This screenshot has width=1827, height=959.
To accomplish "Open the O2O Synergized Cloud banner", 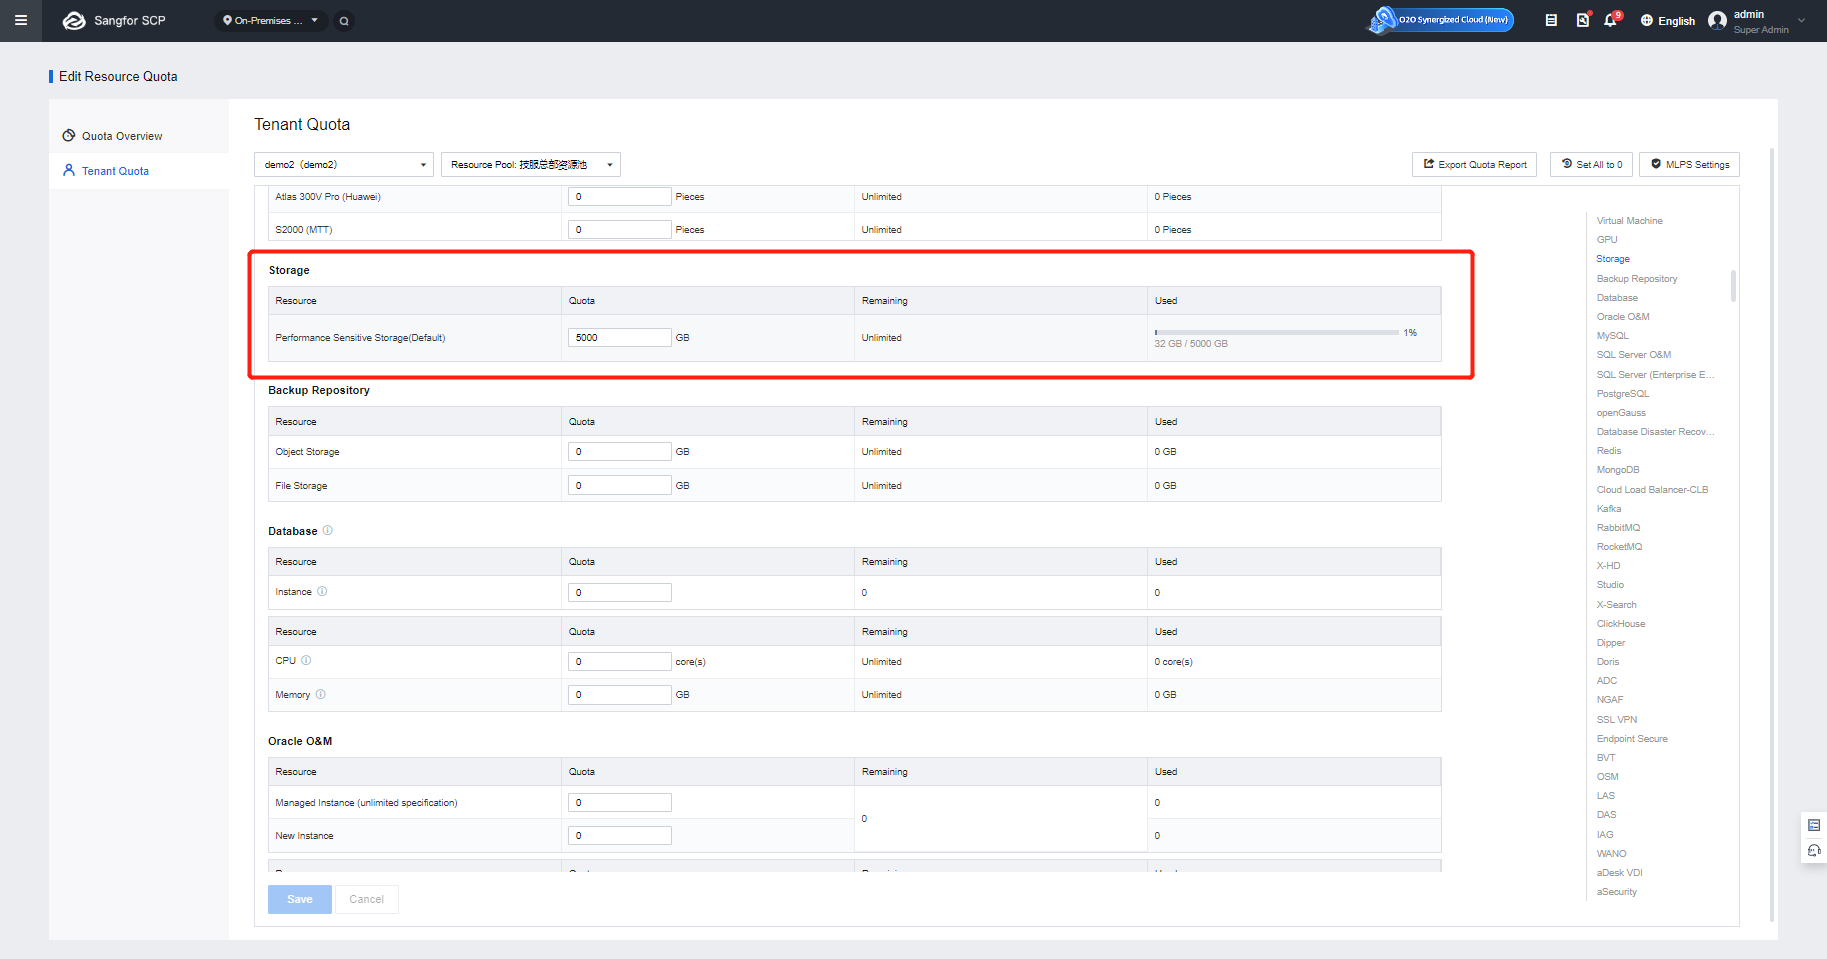I will (1442, 20).
